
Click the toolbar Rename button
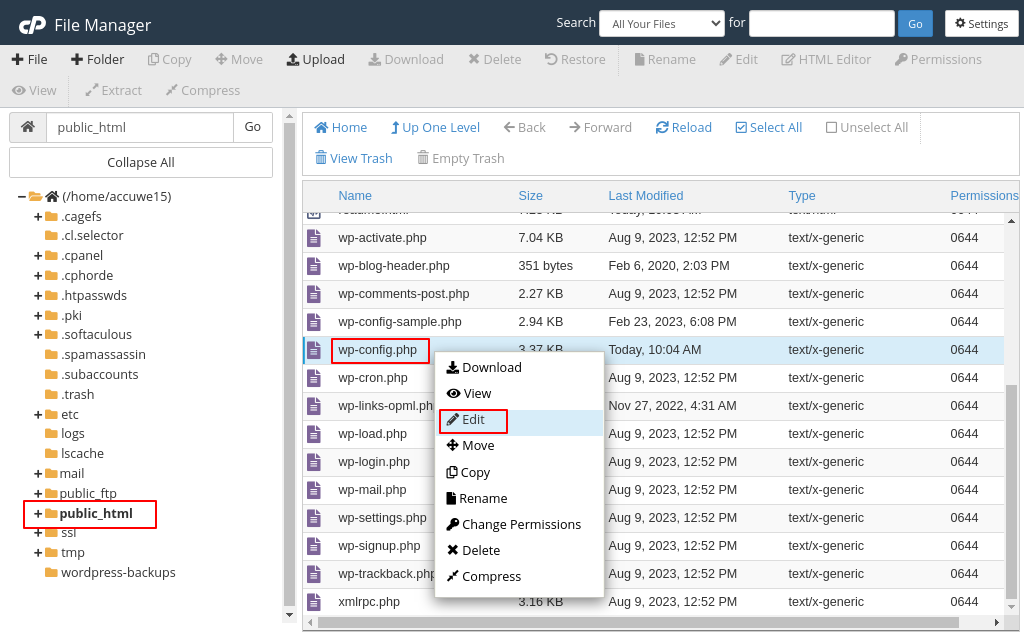(665, 59)
